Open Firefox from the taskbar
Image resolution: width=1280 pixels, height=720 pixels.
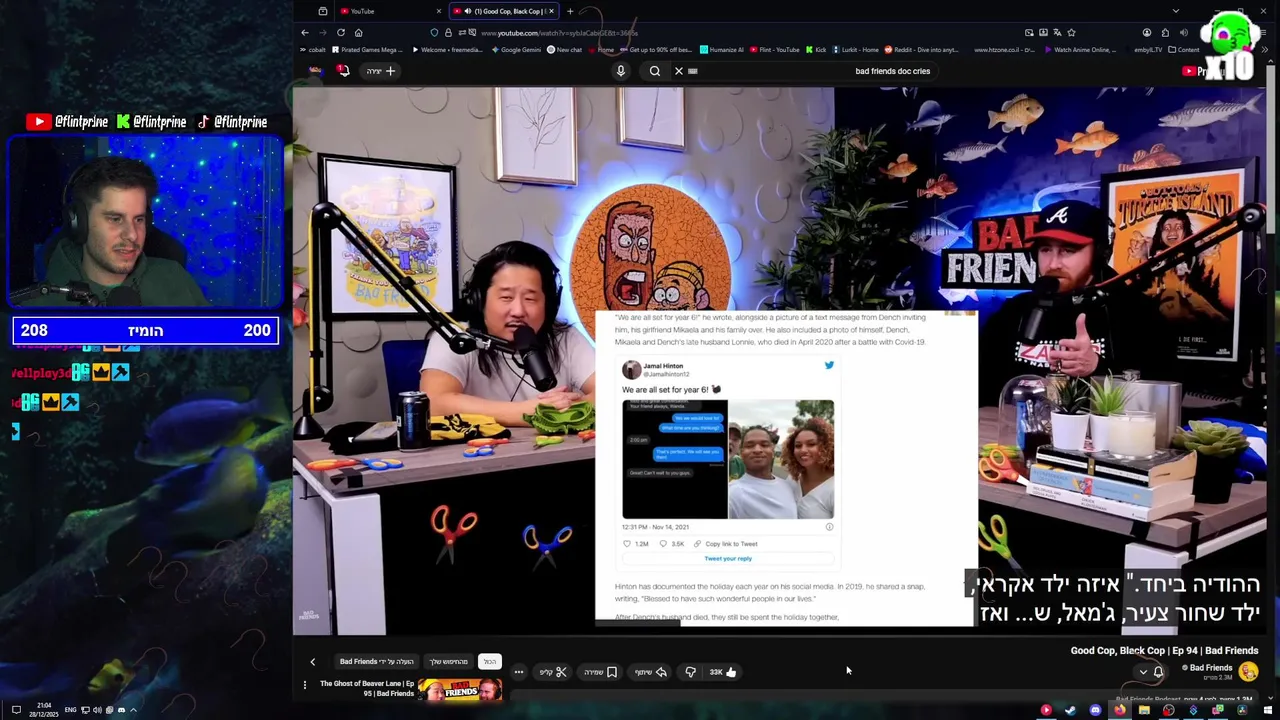pos(1120,710)
